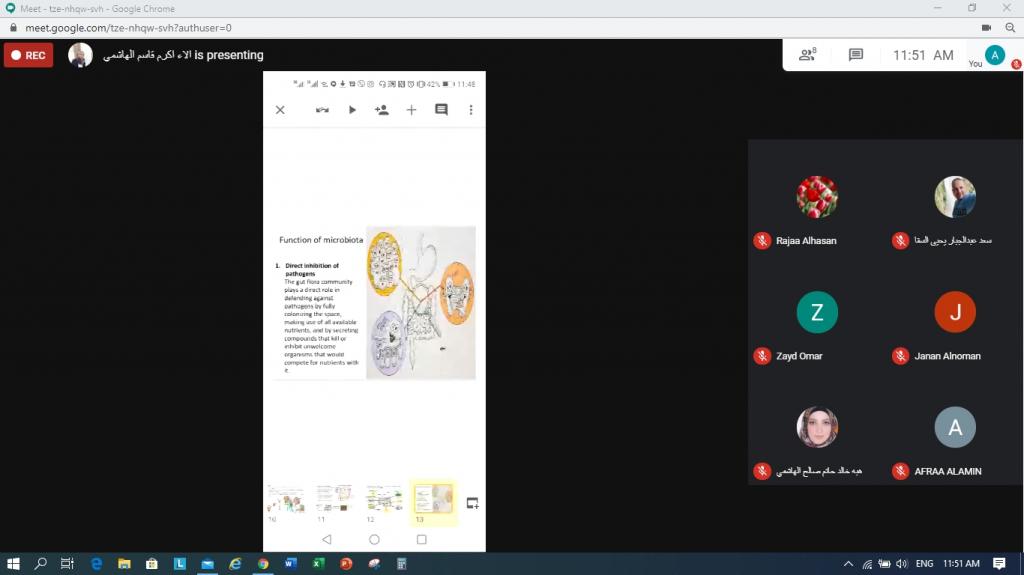This screenshot has width=1024, height=575.
Task: Open Microsoft Word from the taskbar
Action: (290, 564)
